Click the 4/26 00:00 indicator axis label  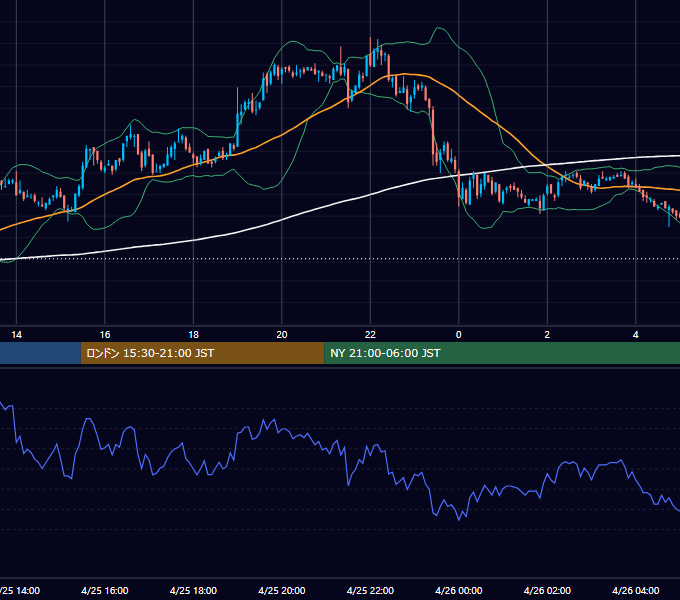(x=459, y=591)
